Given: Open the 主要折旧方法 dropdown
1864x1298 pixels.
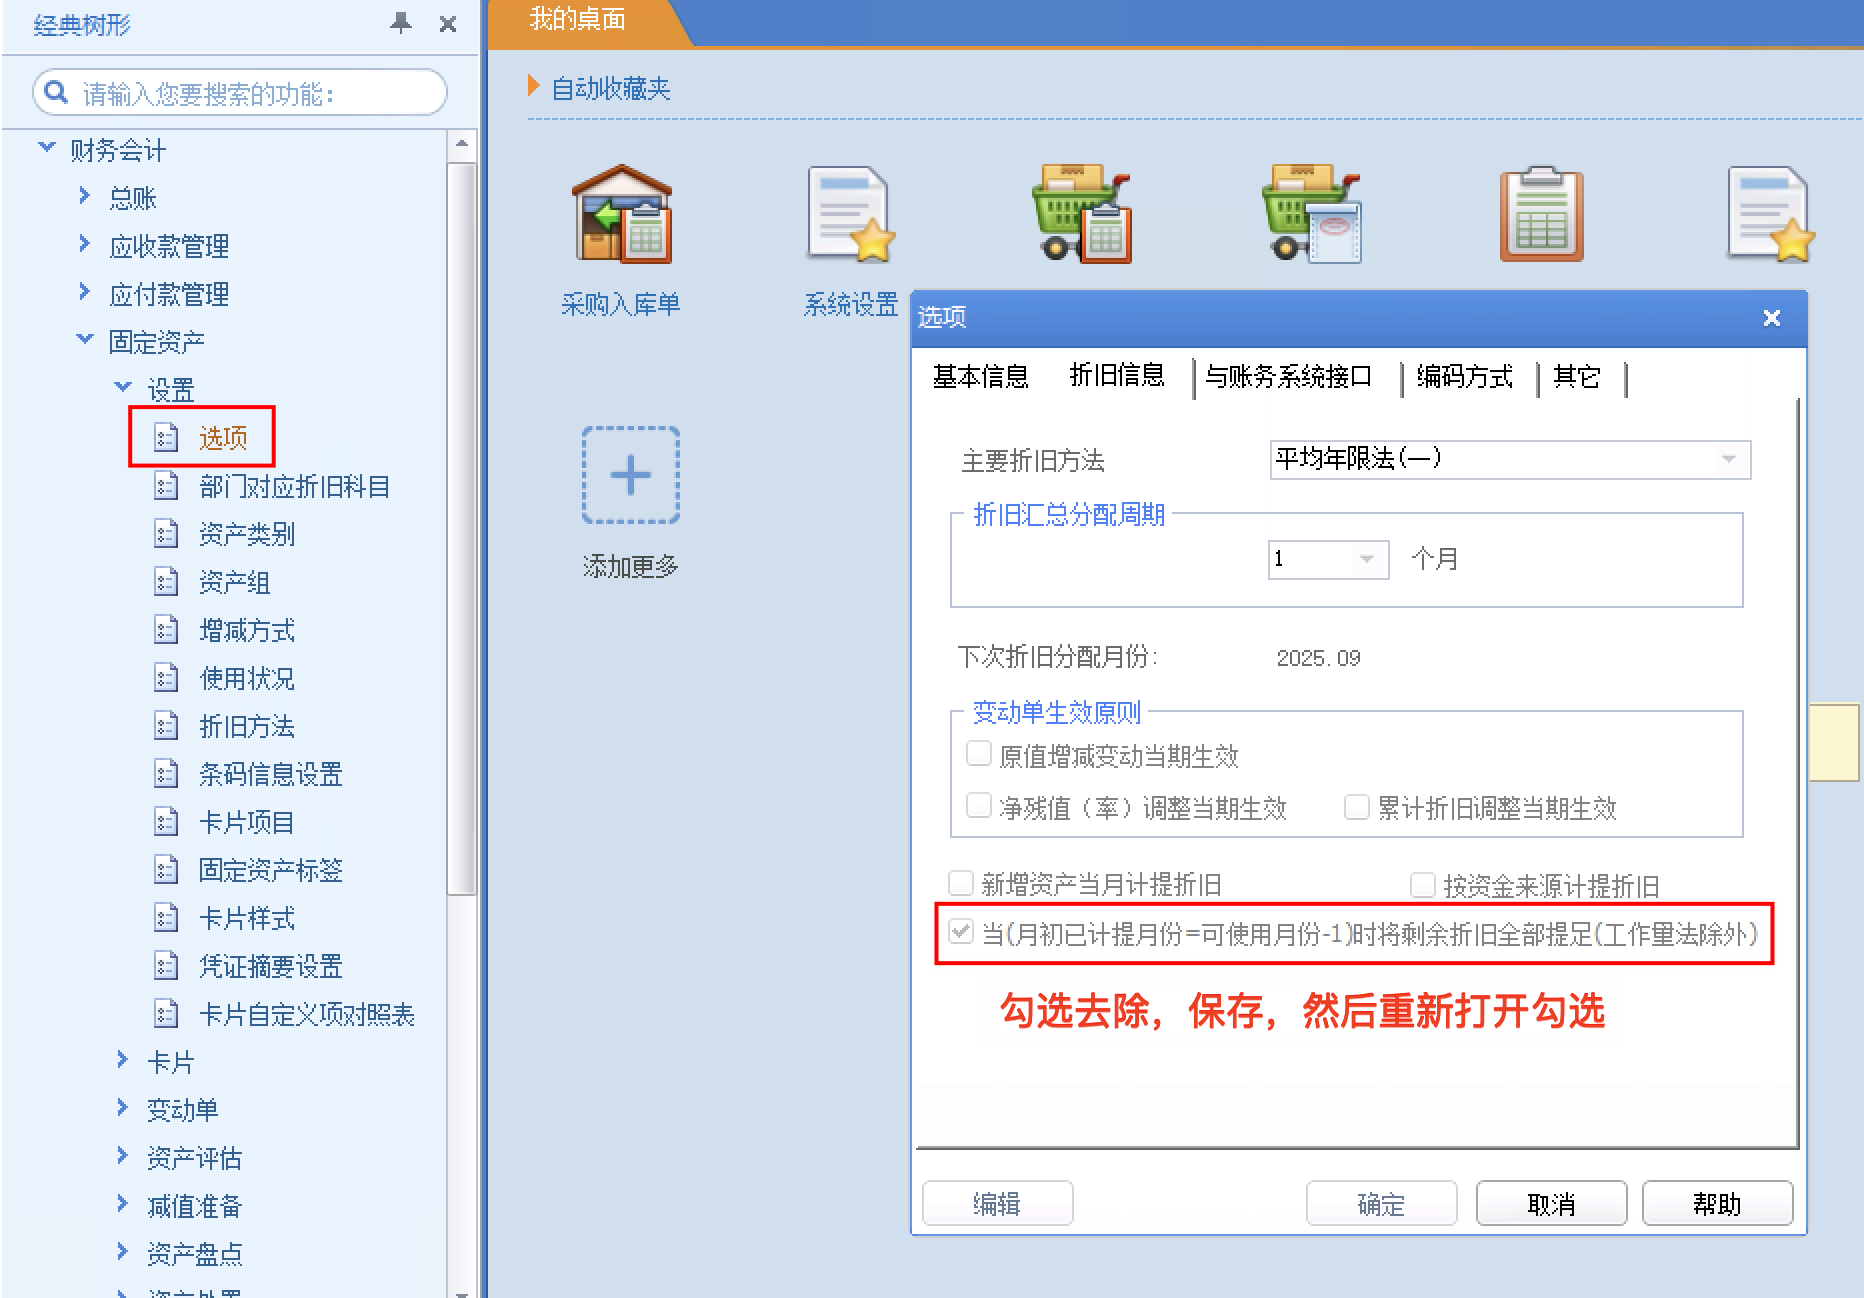Looking at the screenshot, I should pyautogui.click(x=1729, y=459).
